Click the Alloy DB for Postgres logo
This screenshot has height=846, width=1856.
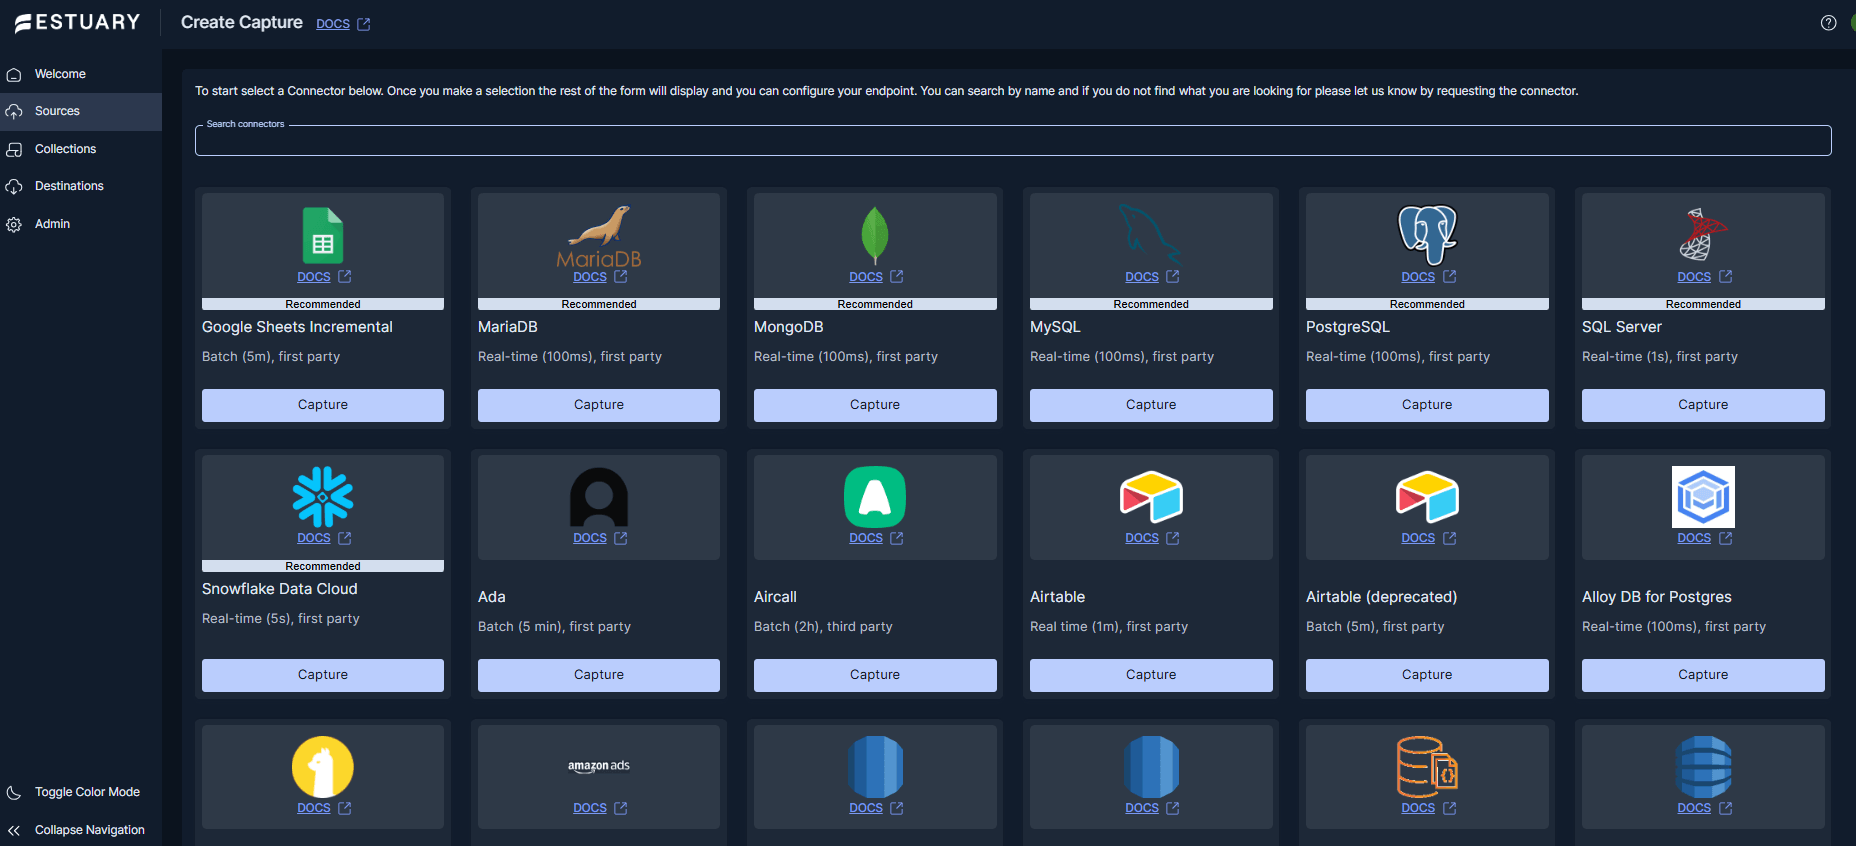tap(1703, 497)
